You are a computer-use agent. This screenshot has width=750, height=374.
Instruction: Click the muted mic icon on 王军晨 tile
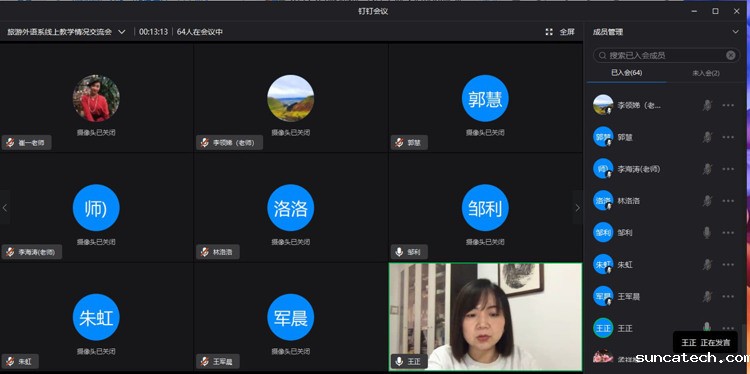click(x=204, y=362)
